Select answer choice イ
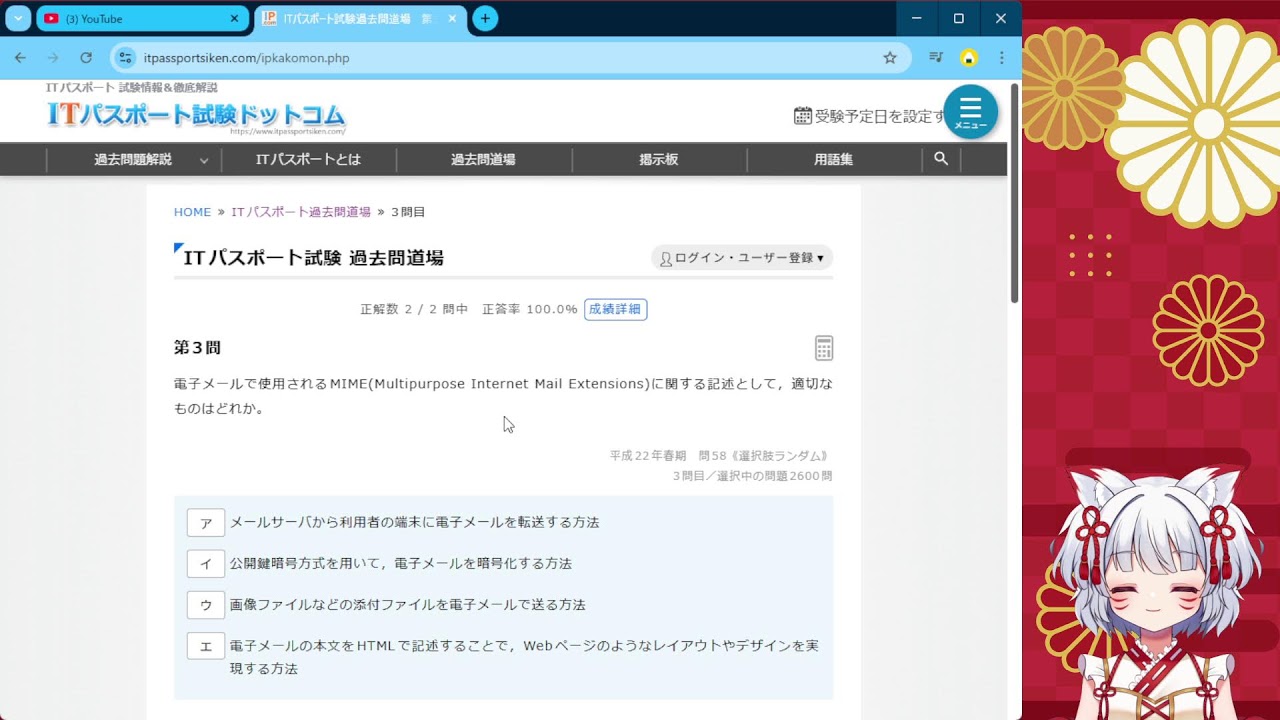Screen dimensions: 1280x720 206,564
